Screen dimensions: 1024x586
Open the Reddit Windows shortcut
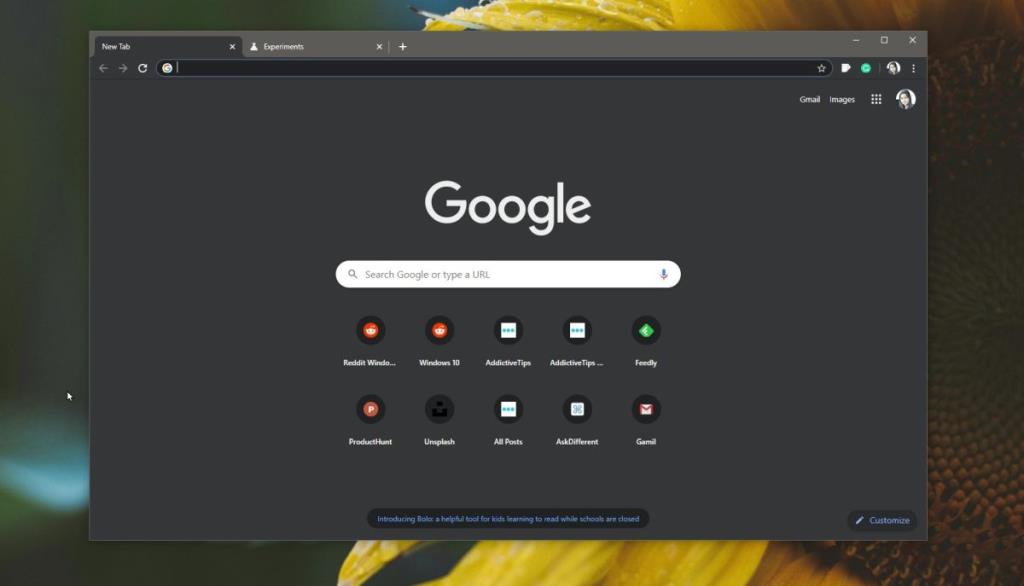371,331
